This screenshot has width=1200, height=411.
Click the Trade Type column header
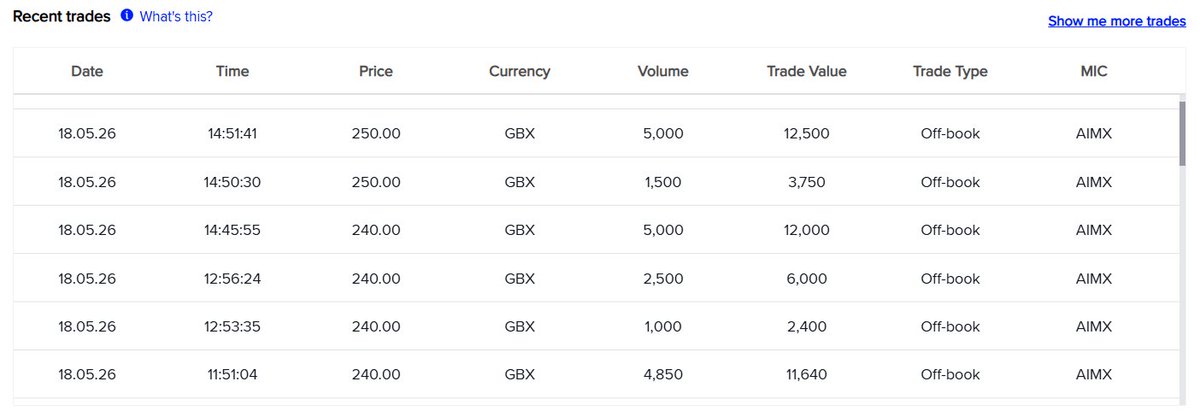950,71
